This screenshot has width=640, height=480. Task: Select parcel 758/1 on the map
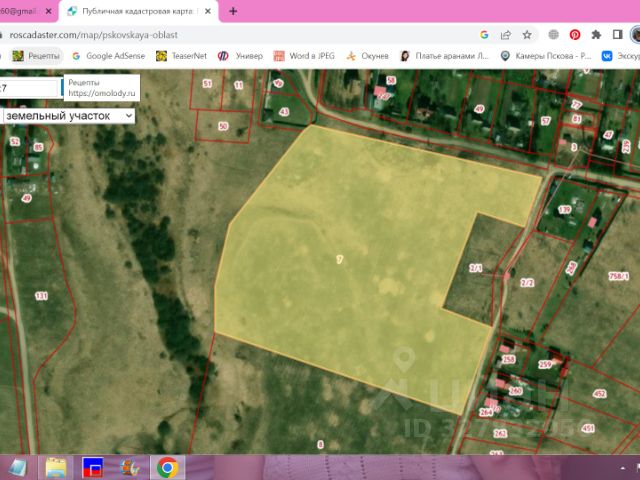pos(619,276)
